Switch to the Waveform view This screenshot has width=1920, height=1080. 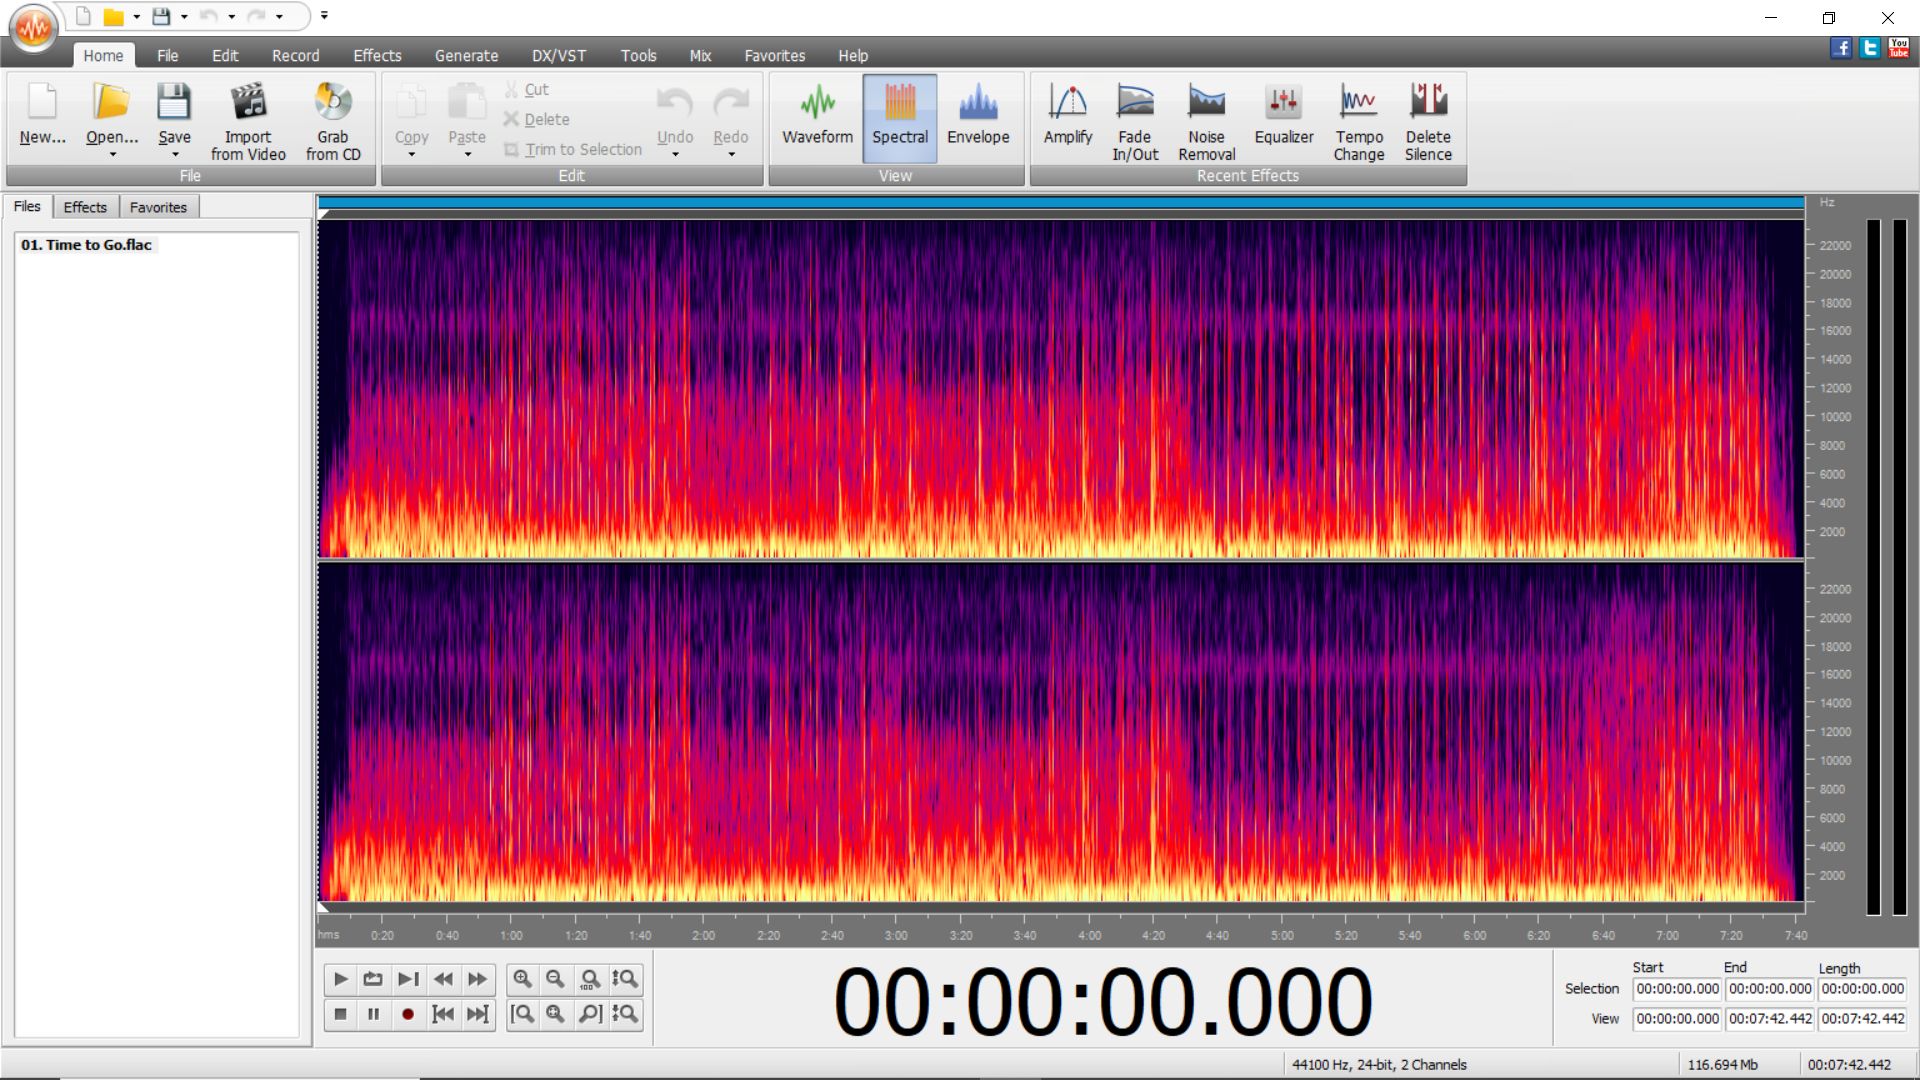pos(816,118)
